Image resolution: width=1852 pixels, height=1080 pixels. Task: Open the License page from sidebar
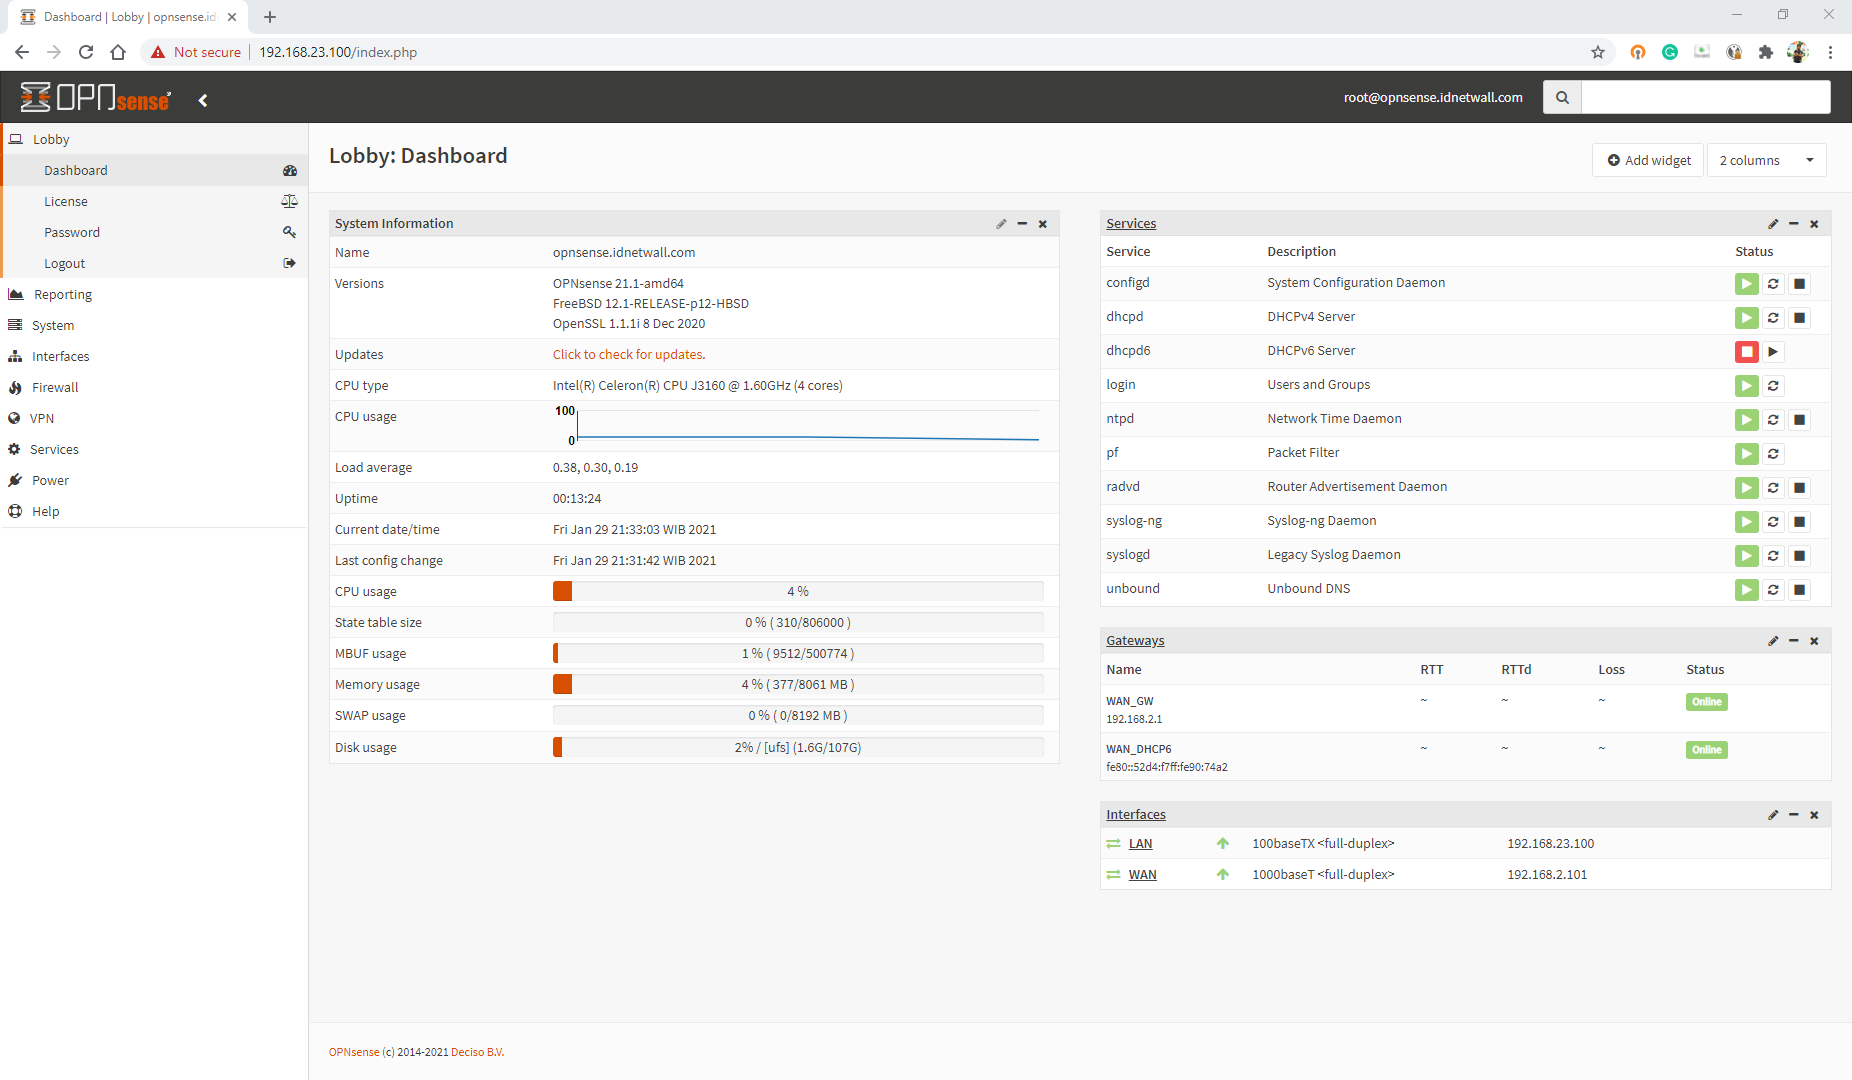(x=66, y=201)
